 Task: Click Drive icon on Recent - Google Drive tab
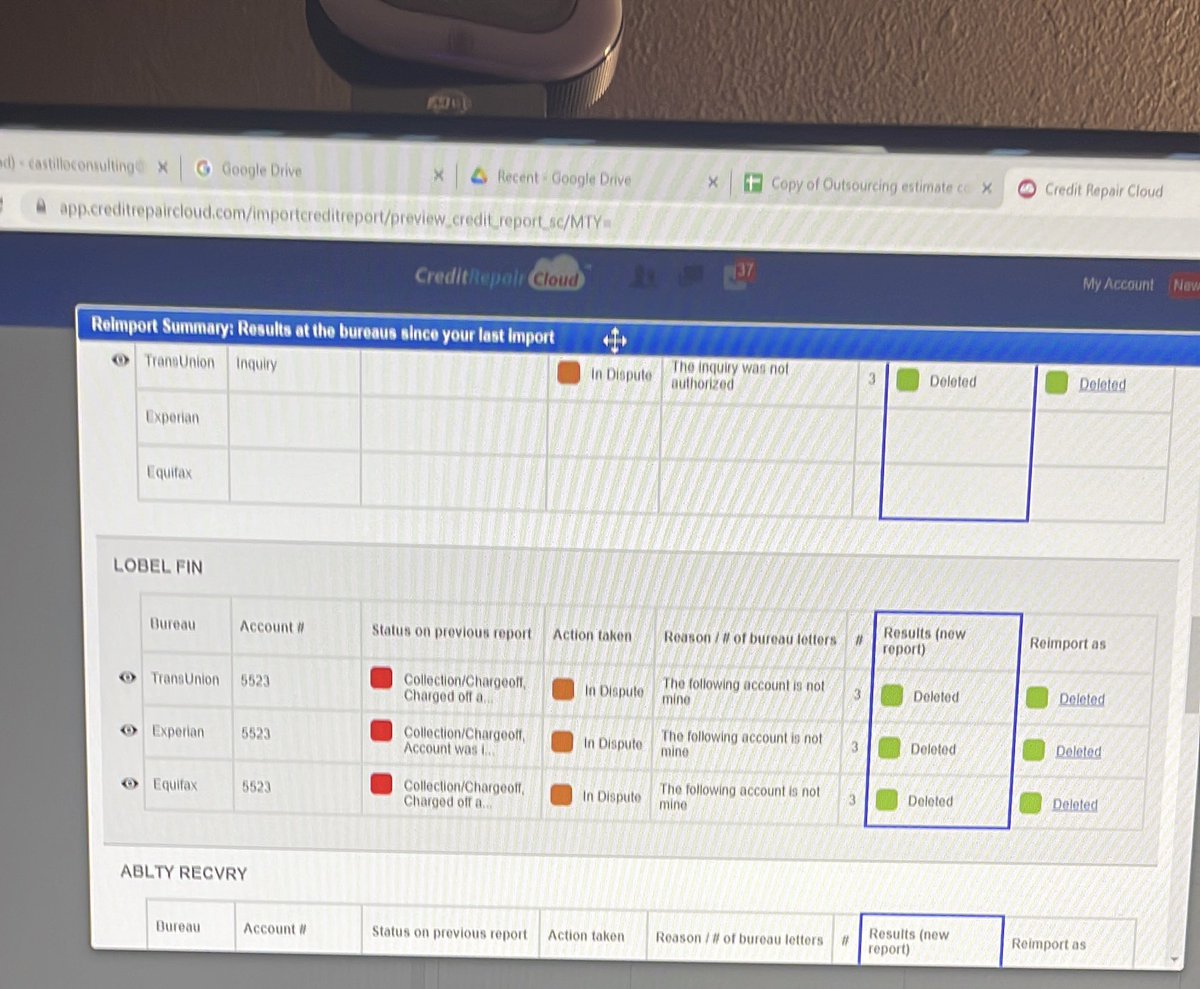(478, 176)
